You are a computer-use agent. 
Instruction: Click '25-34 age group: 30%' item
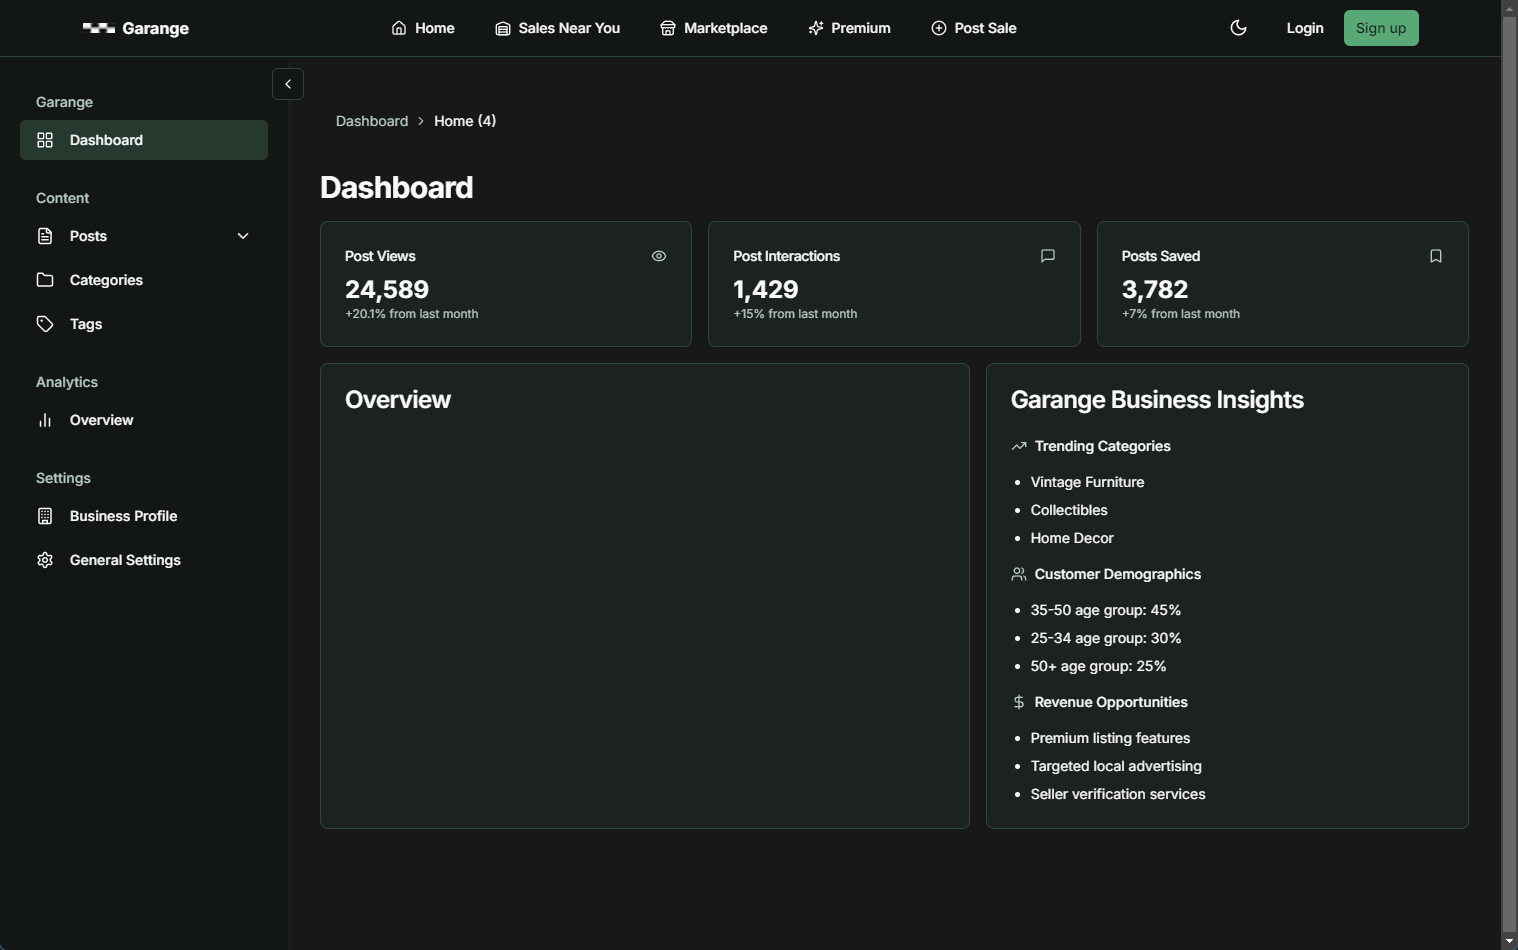tap(1106, 638)
